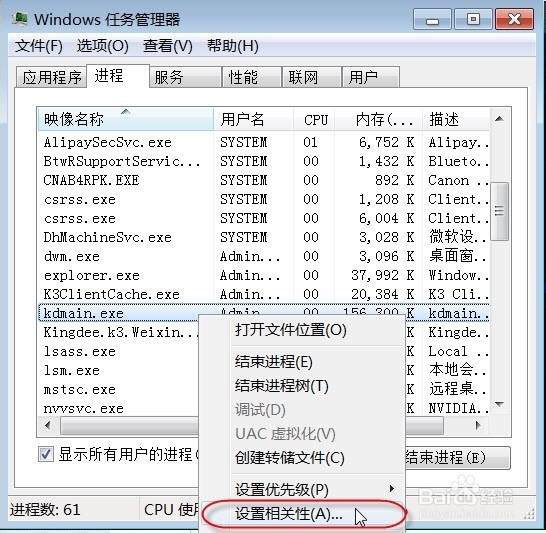546x533 pixels.
Task: Click the vertical scrollbar down arrow
Action: click(x=499, y=405)
